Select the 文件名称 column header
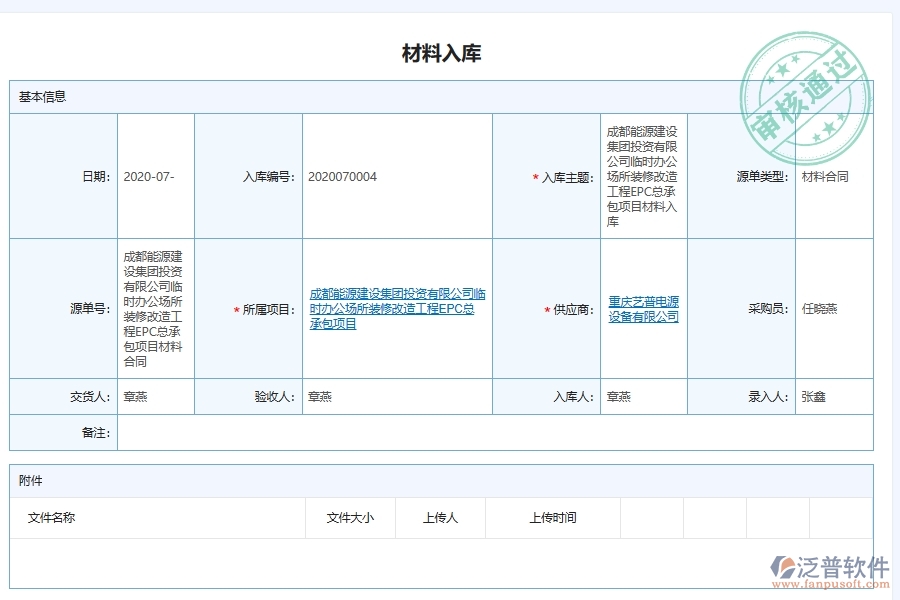This screenshot has width=900, height=600. (49, 518)
